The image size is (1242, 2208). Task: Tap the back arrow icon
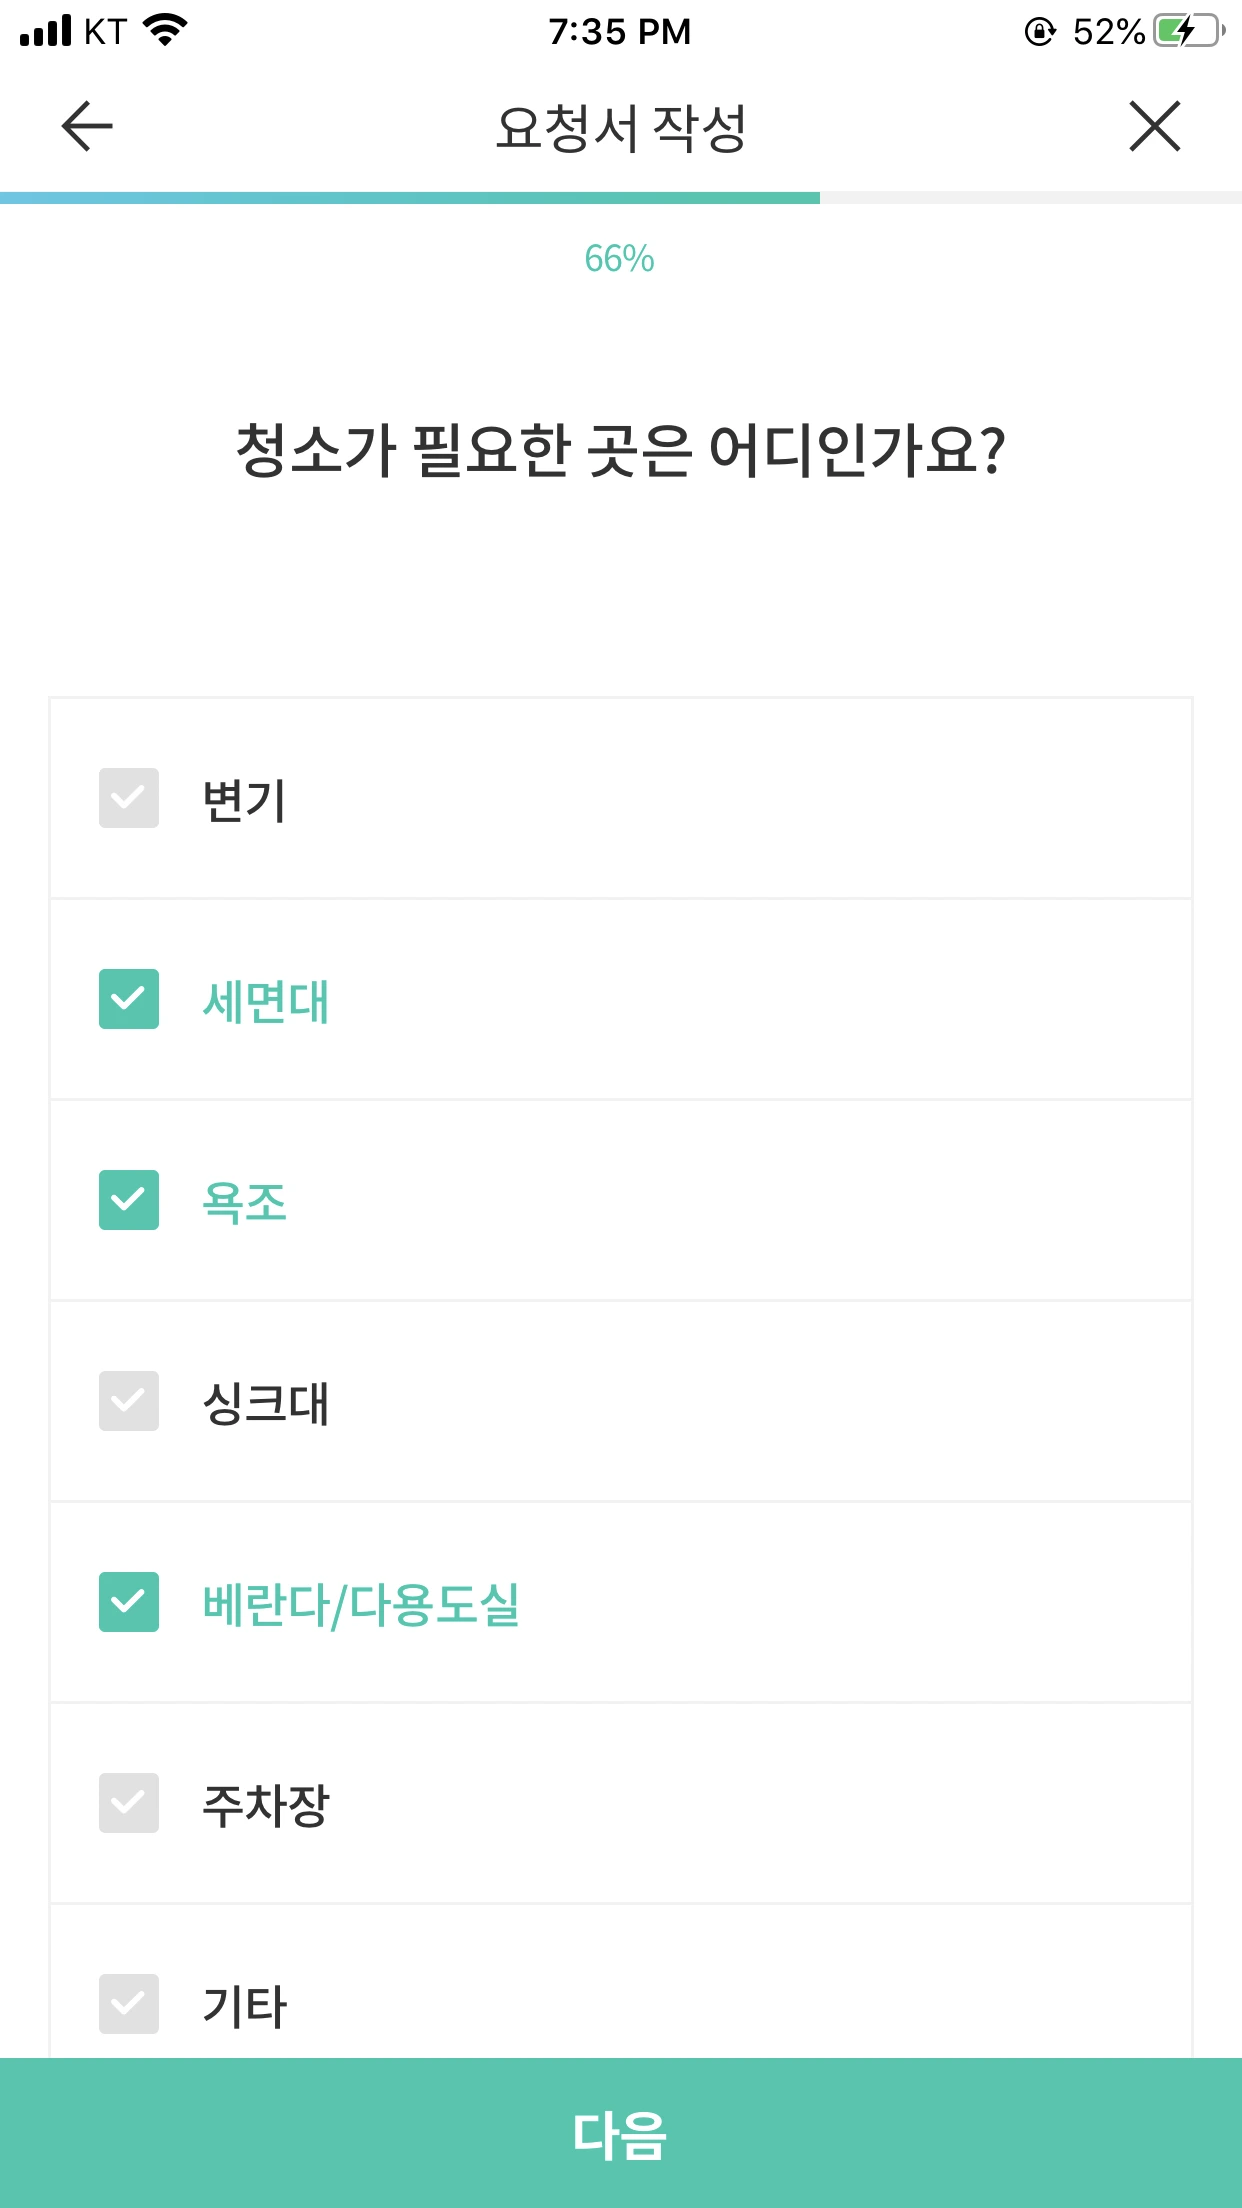tap(87, 126)
